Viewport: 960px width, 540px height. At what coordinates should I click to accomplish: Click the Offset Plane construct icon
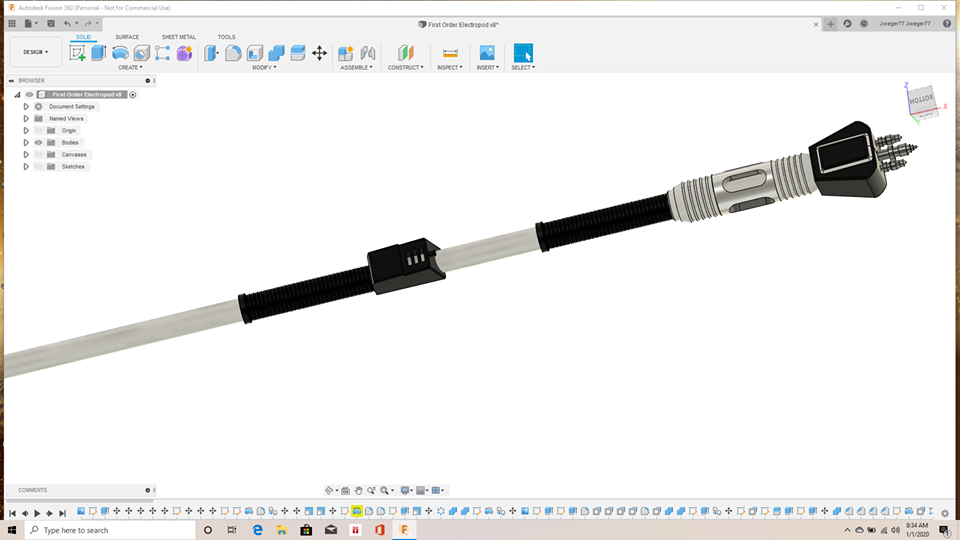coord(405,53)
